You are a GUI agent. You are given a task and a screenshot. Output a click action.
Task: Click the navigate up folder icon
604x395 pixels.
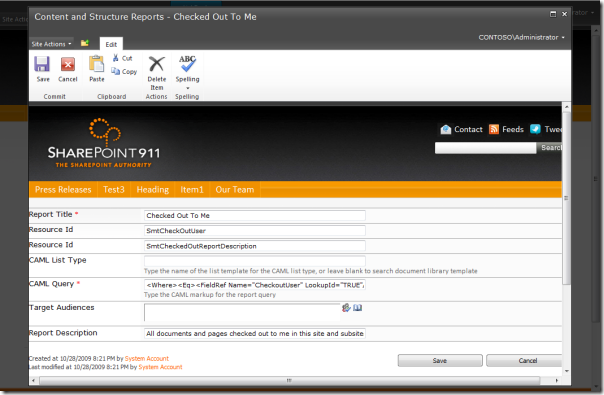pyautogui.click(x=85, y=43)
